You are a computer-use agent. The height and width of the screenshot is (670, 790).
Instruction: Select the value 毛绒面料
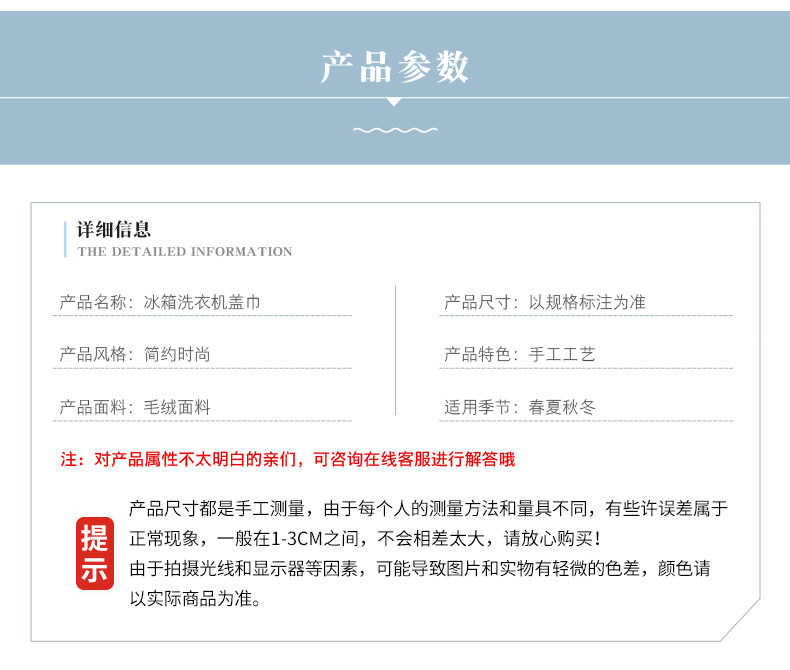click(177, 407)
